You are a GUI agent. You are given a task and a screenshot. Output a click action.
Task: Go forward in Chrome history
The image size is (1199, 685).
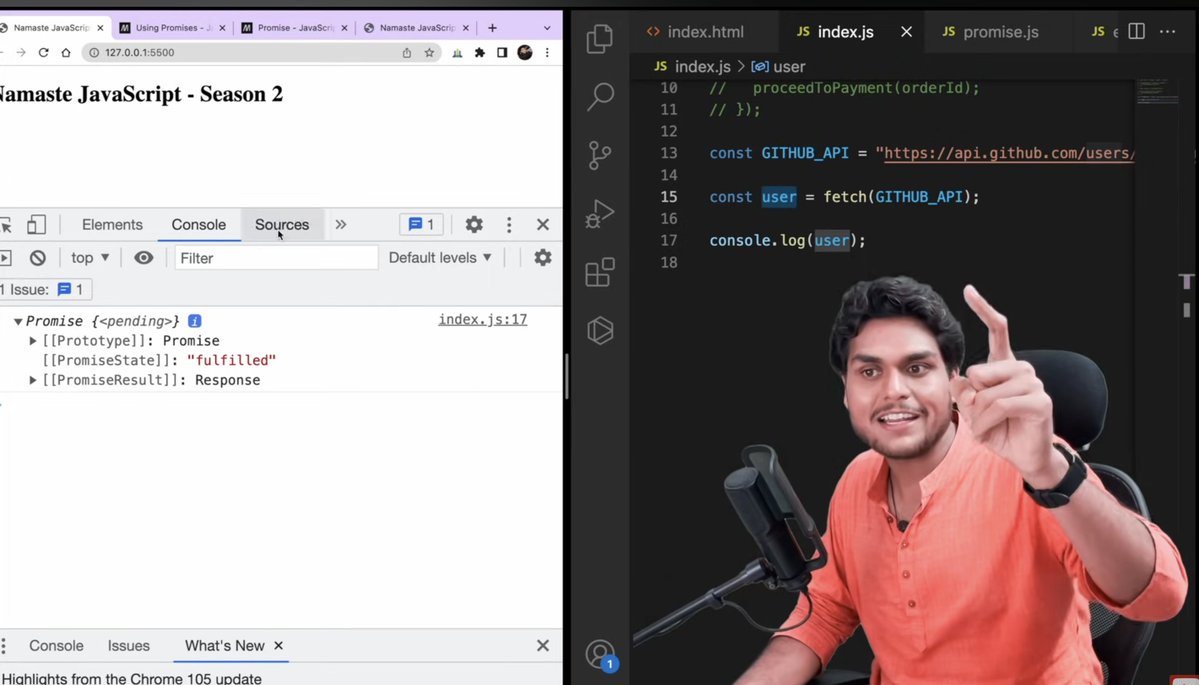pos(21,53)
